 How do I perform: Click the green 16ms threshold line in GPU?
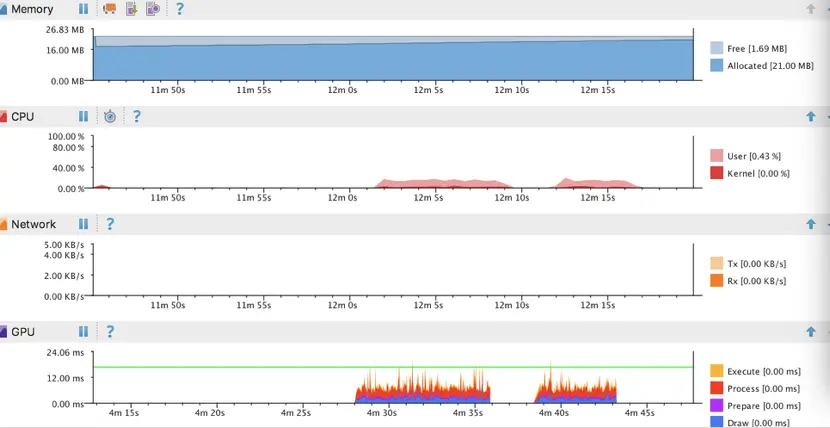(x=393, y=367)
